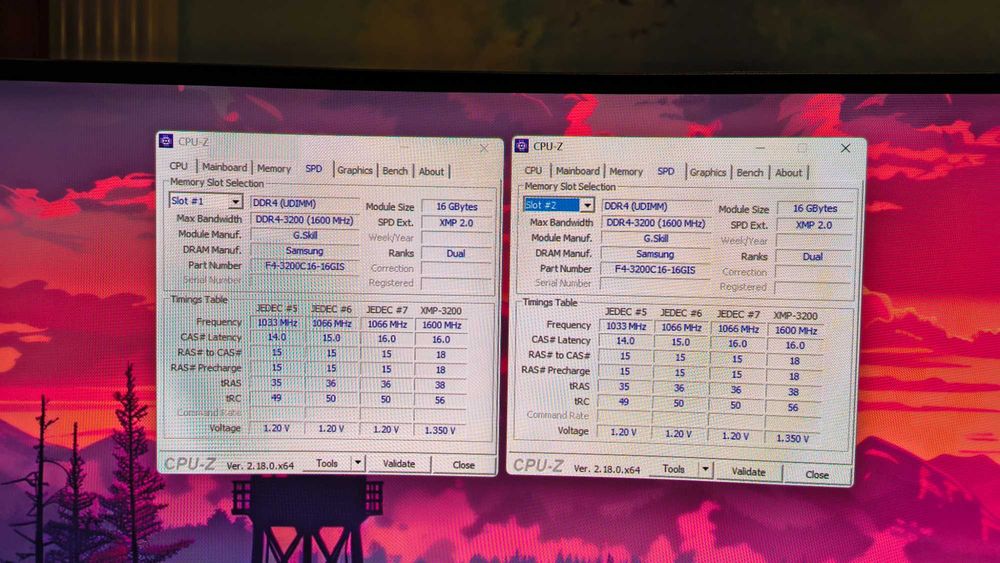Click the 14.0 CAS# Latency value in left window
Viewport: 1000px width, 563px height.
pos(277,337)
